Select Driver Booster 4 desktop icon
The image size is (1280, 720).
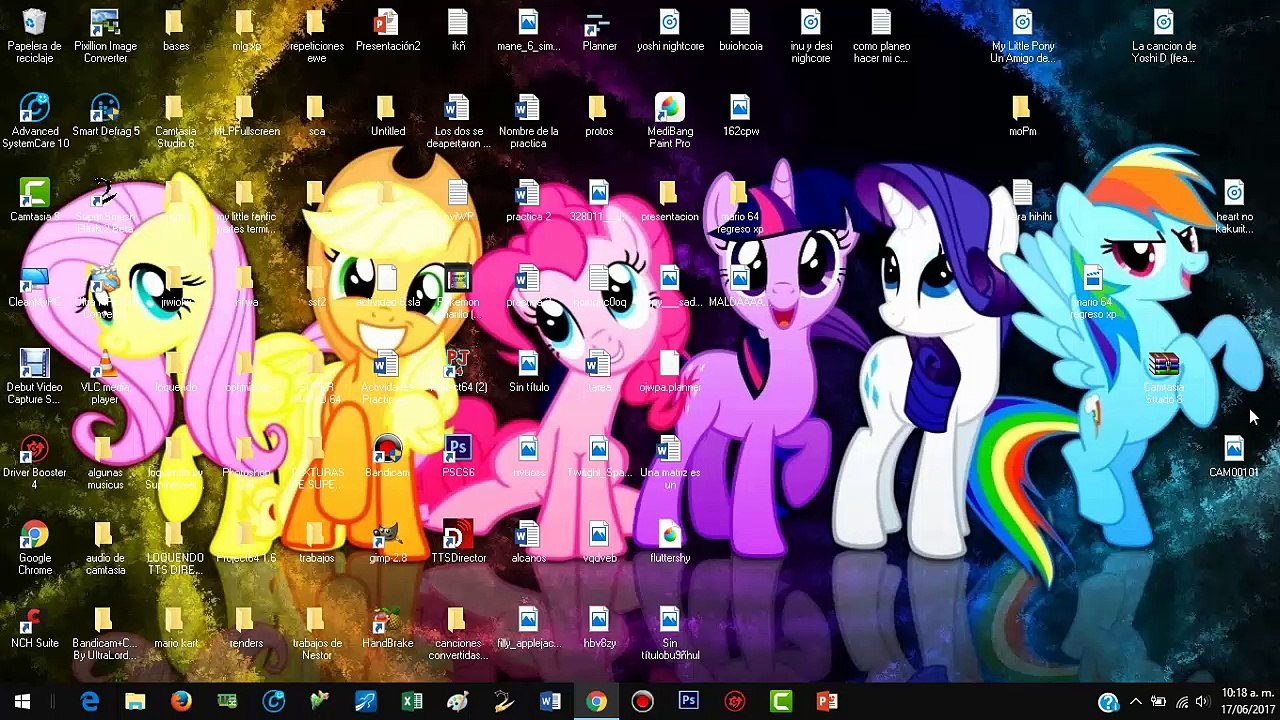point(35,462)
